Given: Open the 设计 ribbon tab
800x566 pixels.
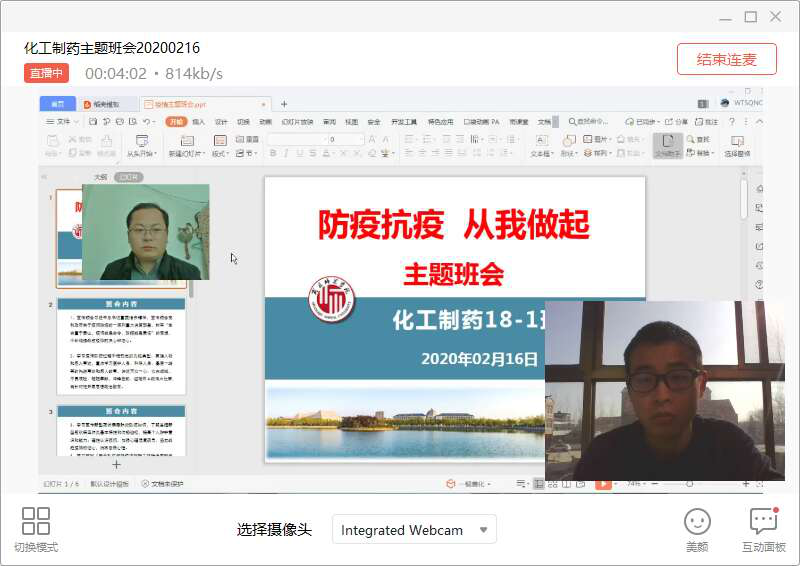Looking at the screenshot, I should (221, 122).
